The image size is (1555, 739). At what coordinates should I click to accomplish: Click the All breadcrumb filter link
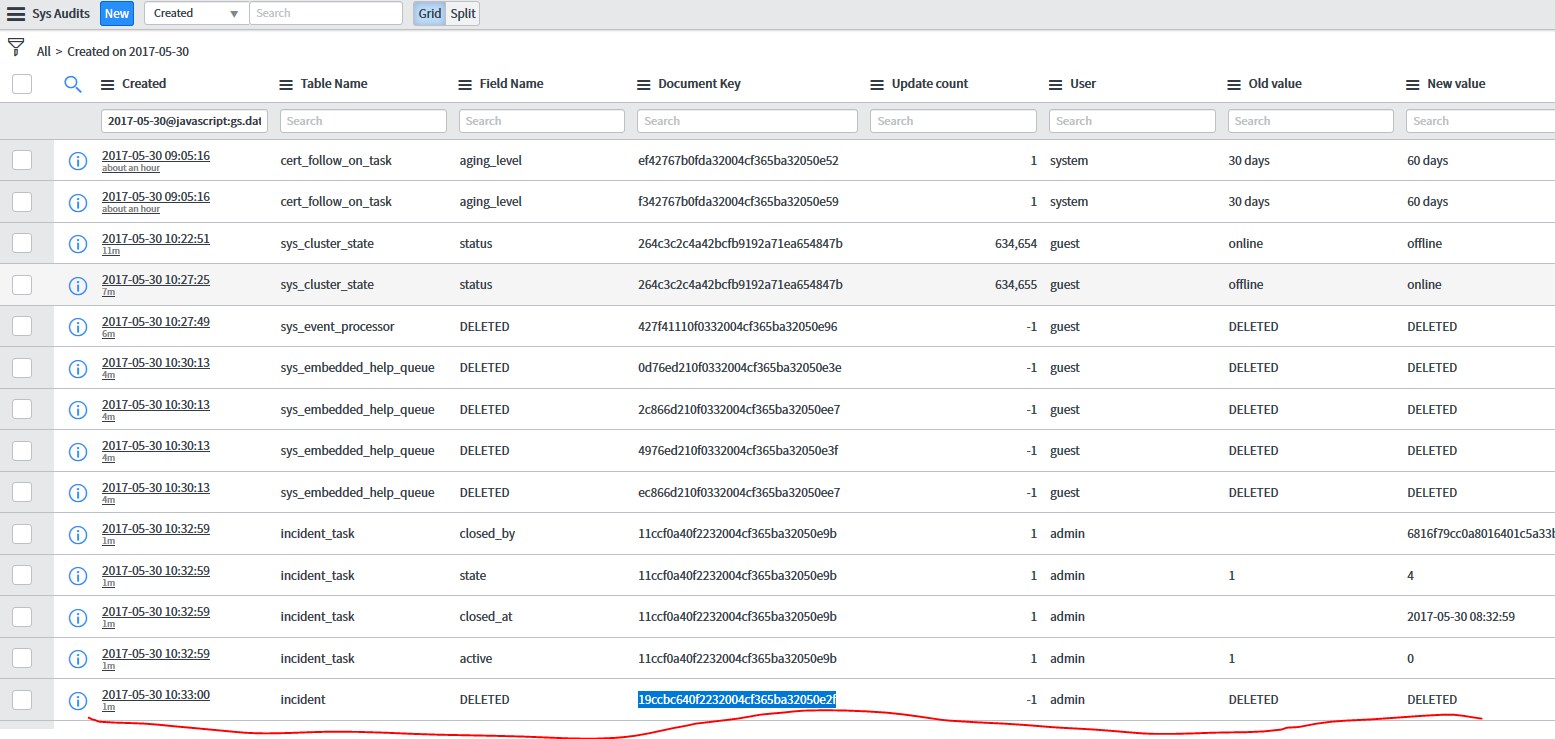(43, 51)
